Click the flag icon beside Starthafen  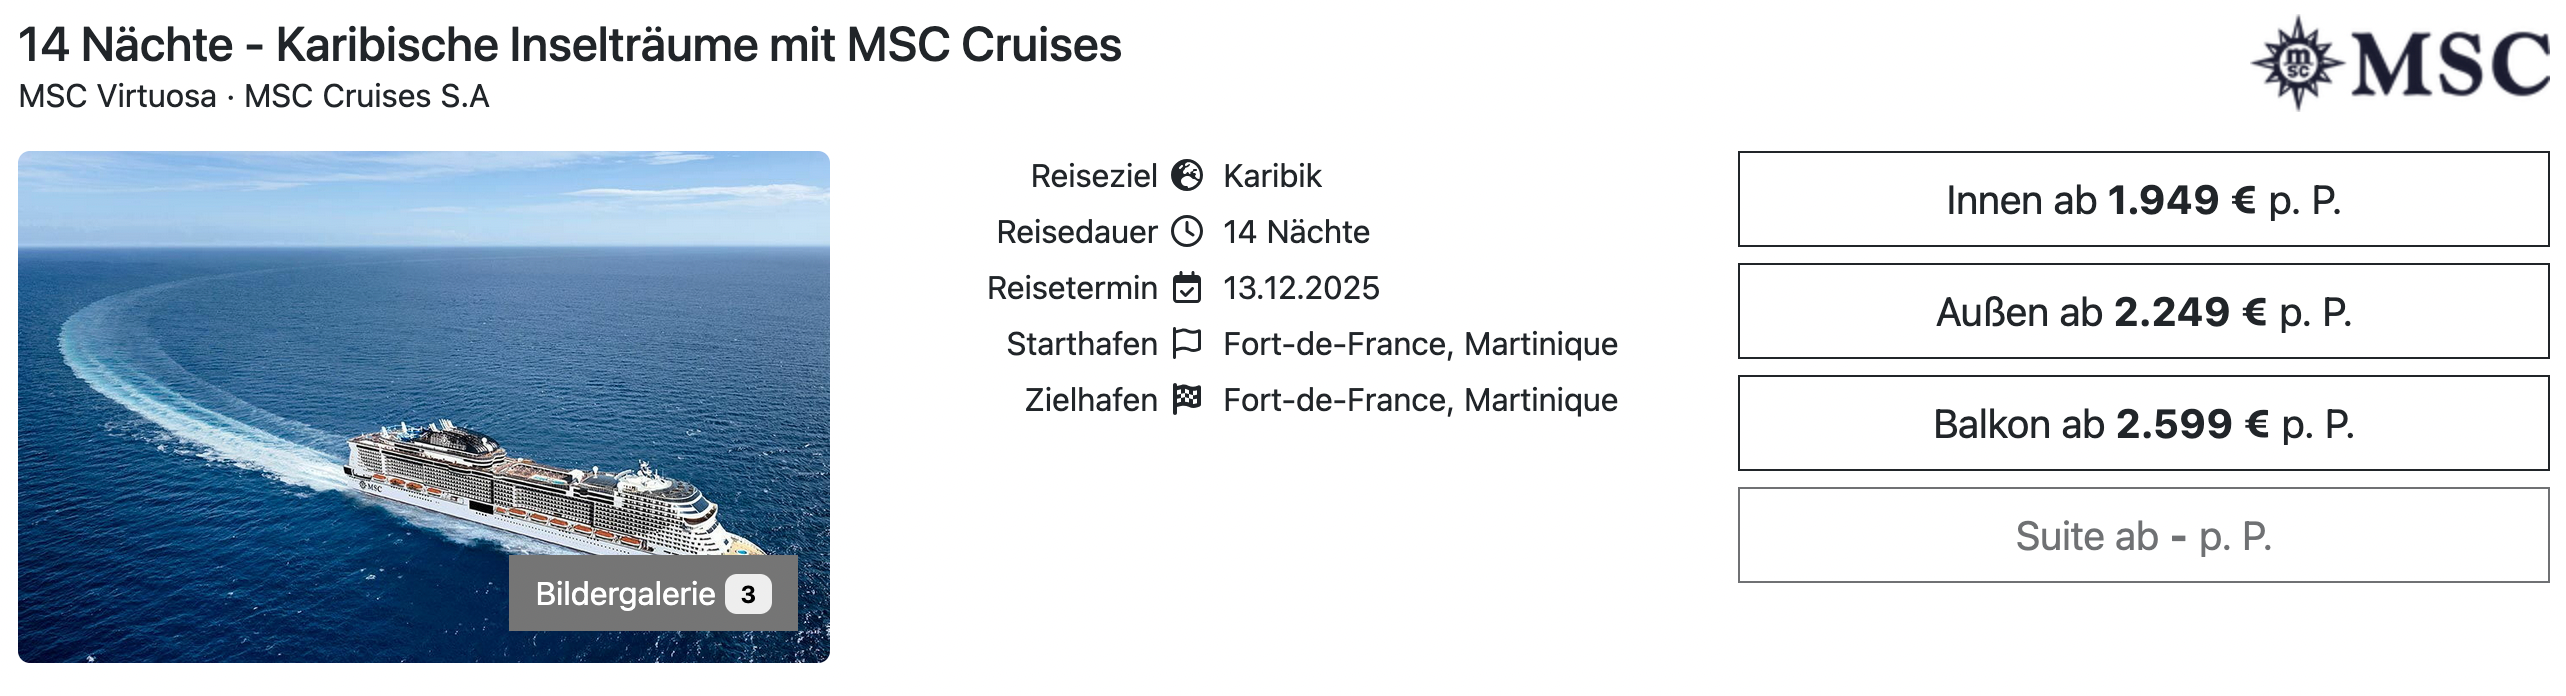click(1185, 344)
